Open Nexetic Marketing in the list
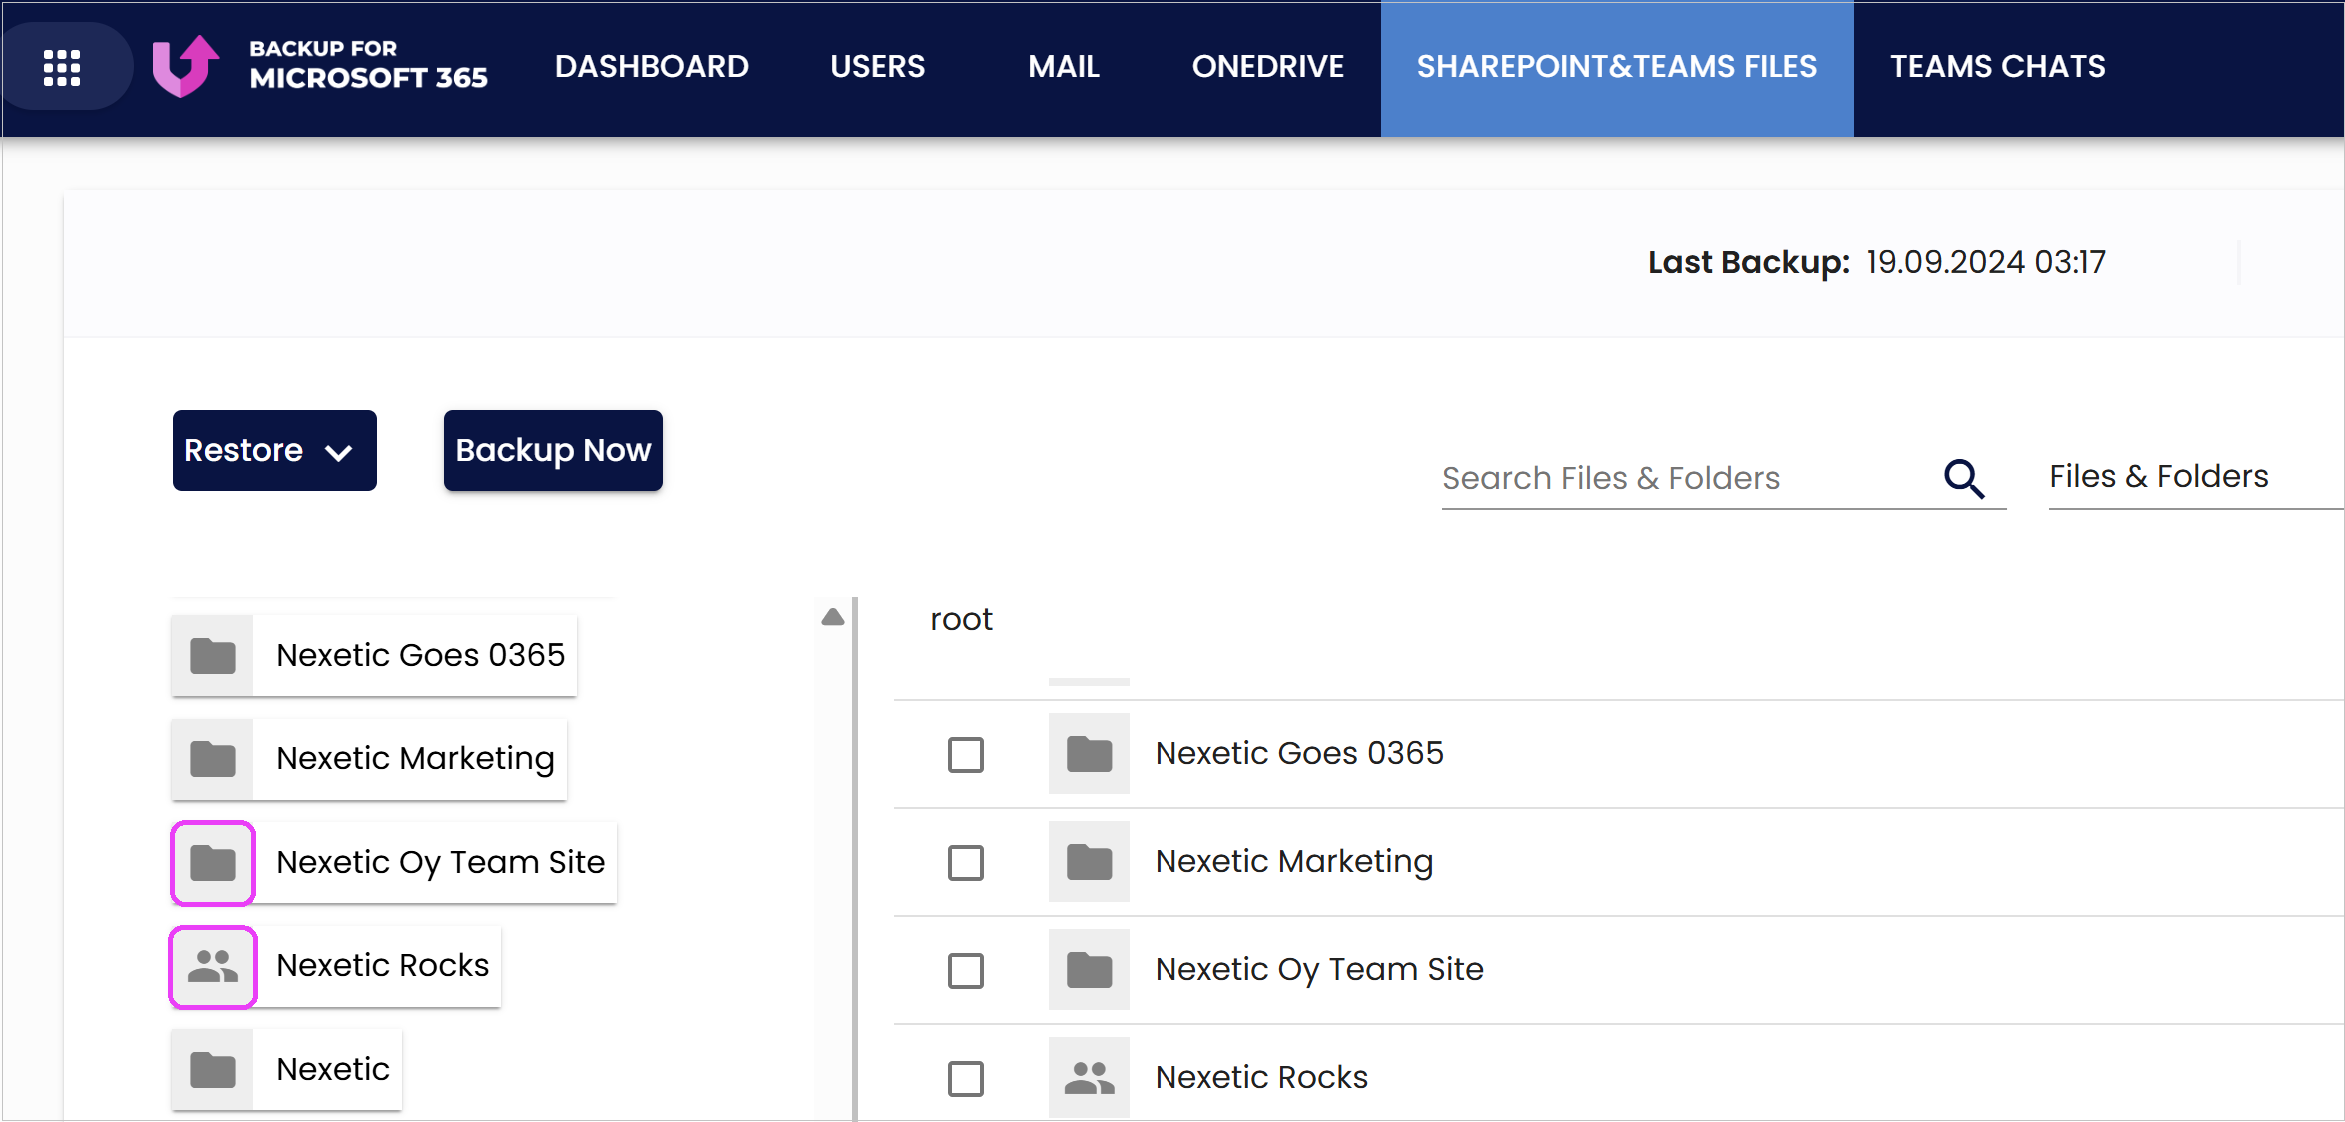2345x1122 pixels. [1294, 861]
